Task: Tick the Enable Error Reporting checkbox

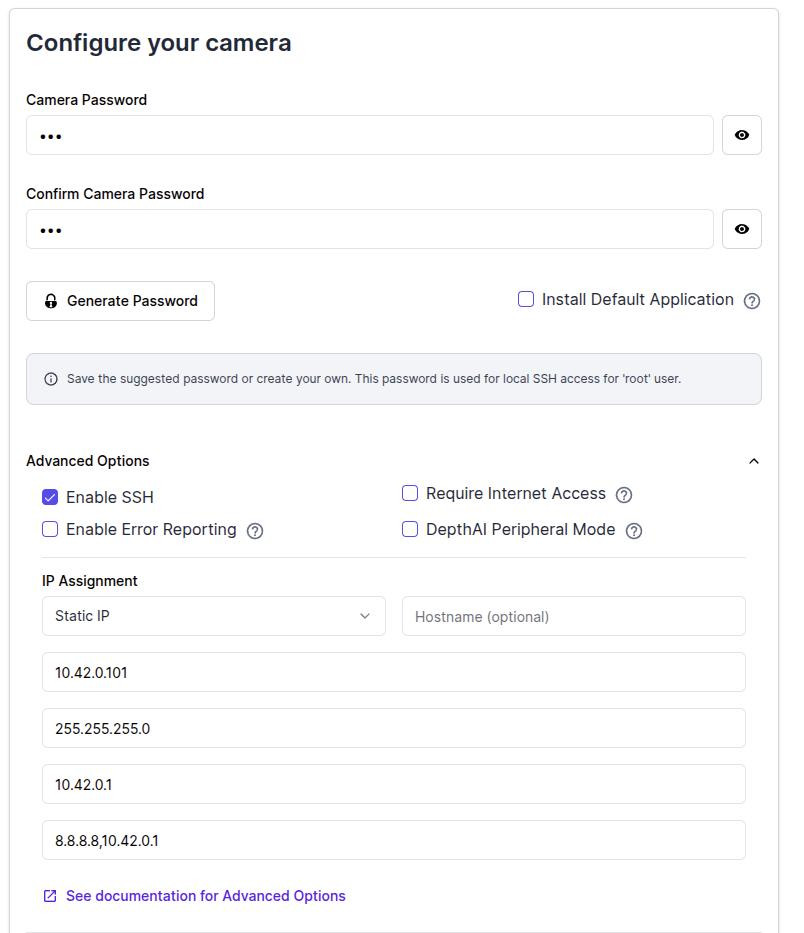Action: pyautogui.click(x=50, y=529)
